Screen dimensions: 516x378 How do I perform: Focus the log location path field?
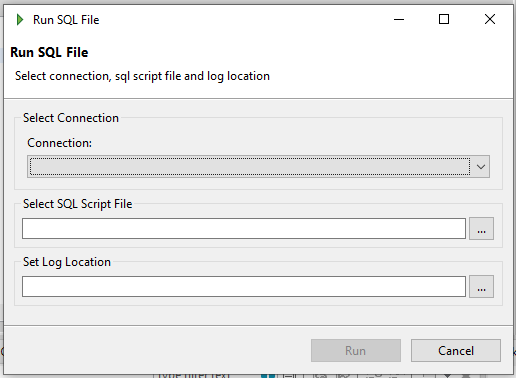pyautogui.click(x=244, y=287)
